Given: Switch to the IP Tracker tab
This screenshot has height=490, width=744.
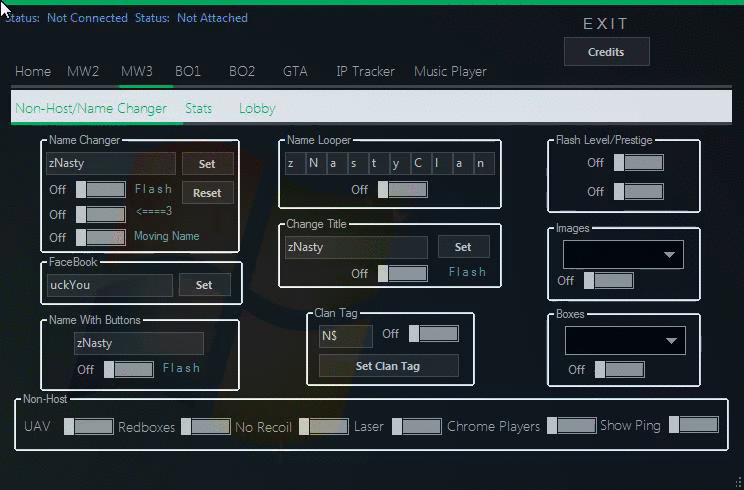Looking at the screenshot, I should 365,72.
